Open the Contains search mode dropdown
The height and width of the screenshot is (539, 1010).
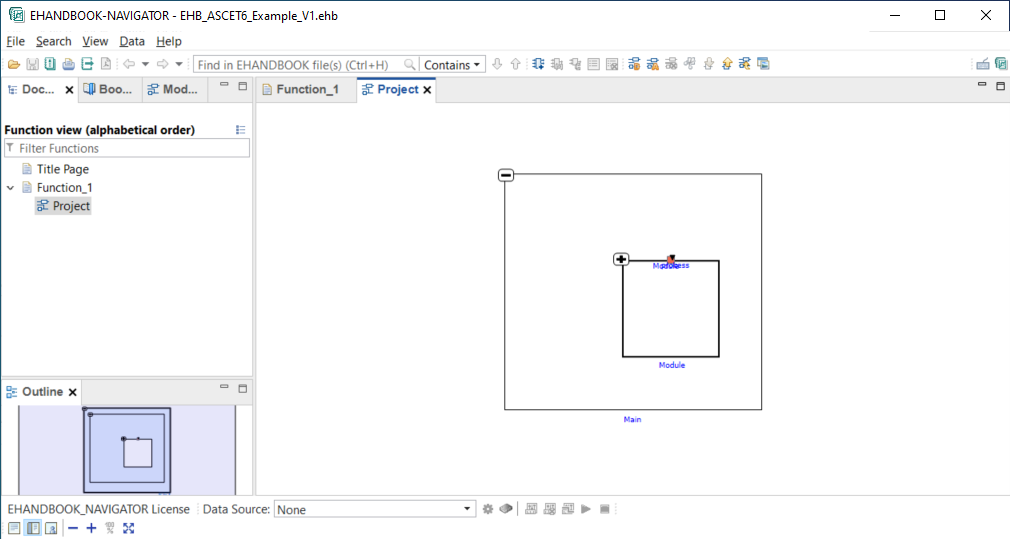[x=452, y=65]
